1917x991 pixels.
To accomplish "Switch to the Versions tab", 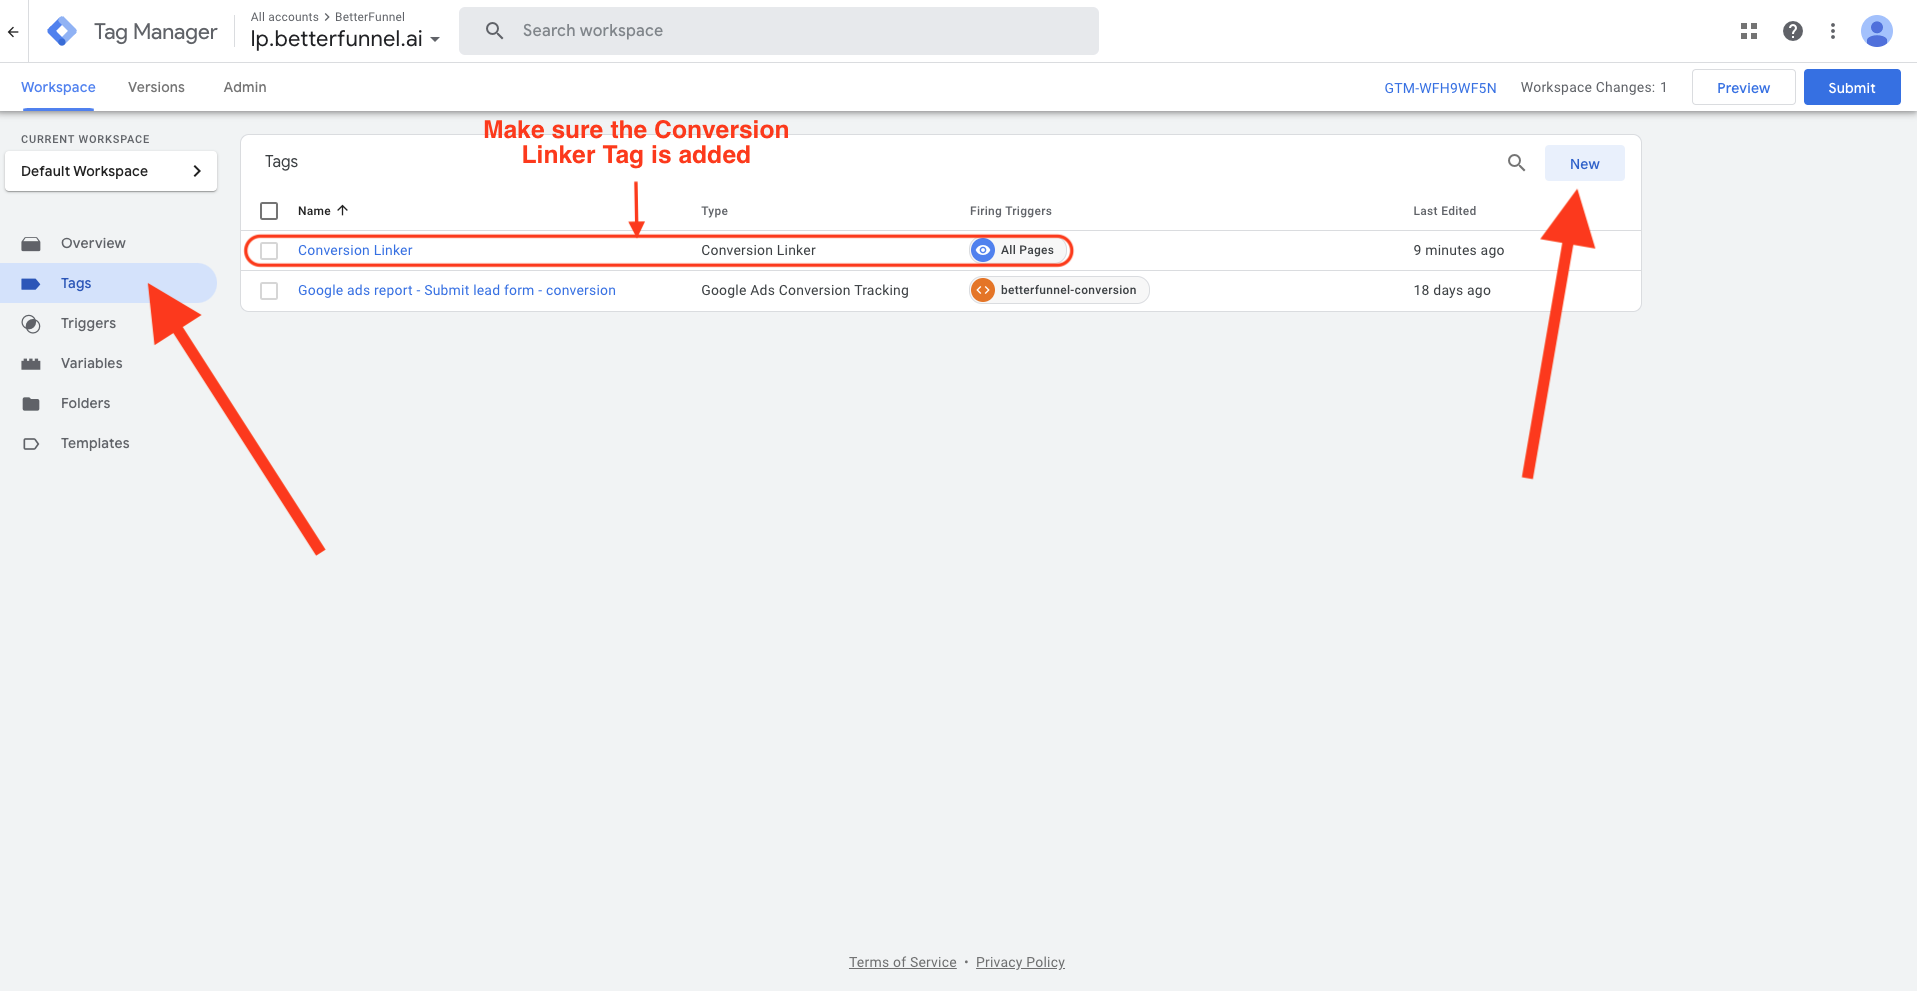I will coord(156,87).
